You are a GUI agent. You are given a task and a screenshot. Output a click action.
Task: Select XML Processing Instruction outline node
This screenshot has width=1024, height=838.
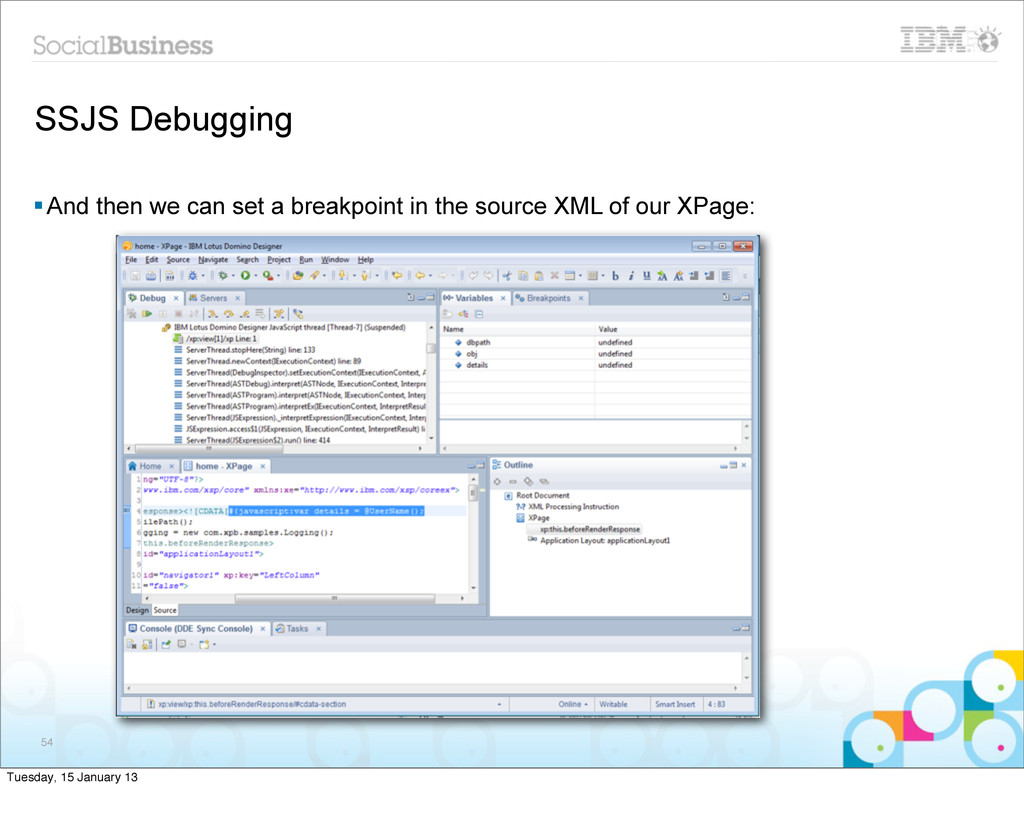(568, 507)
